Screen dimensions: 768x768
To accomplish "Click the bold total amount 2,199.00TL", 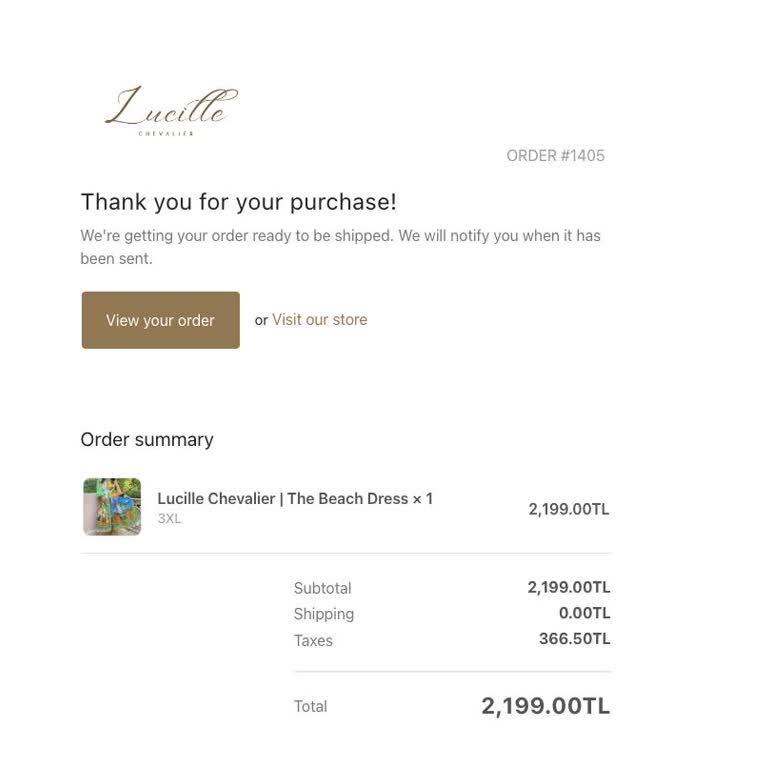I will [545, 706].
